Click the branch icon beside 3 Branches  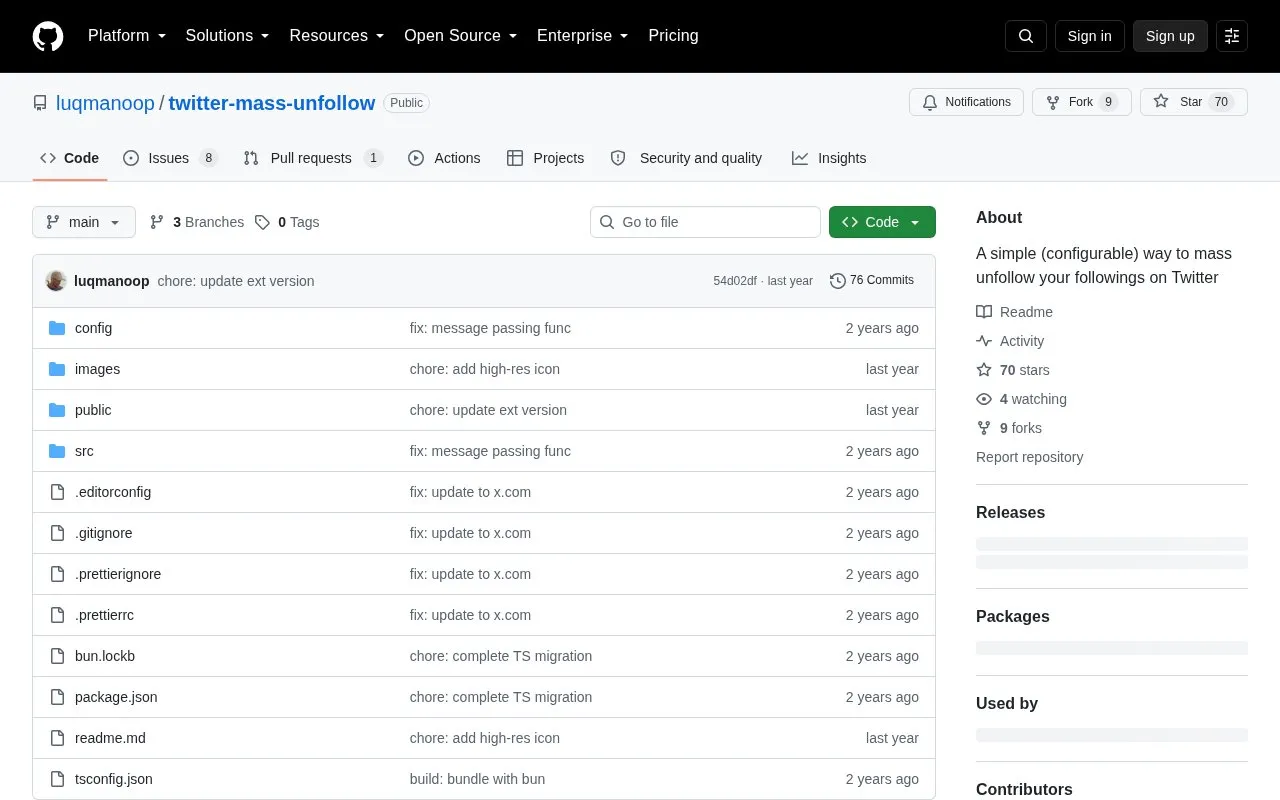tap(157, 222)
